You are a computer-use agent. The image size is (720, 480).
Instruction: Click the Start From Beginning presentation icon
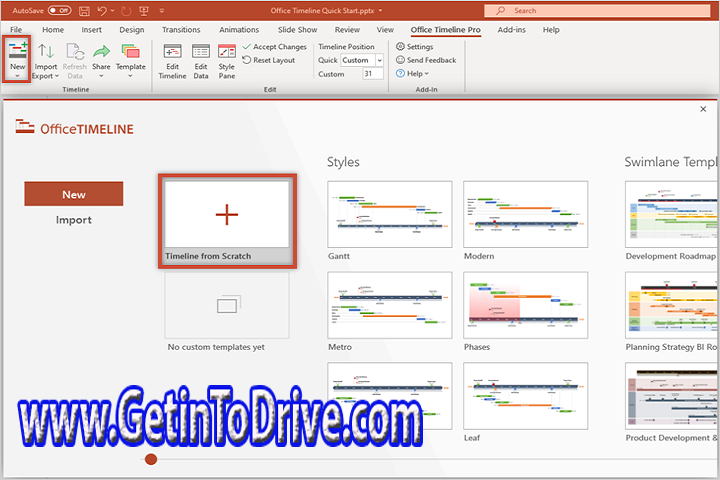click(x=144, y=11)
